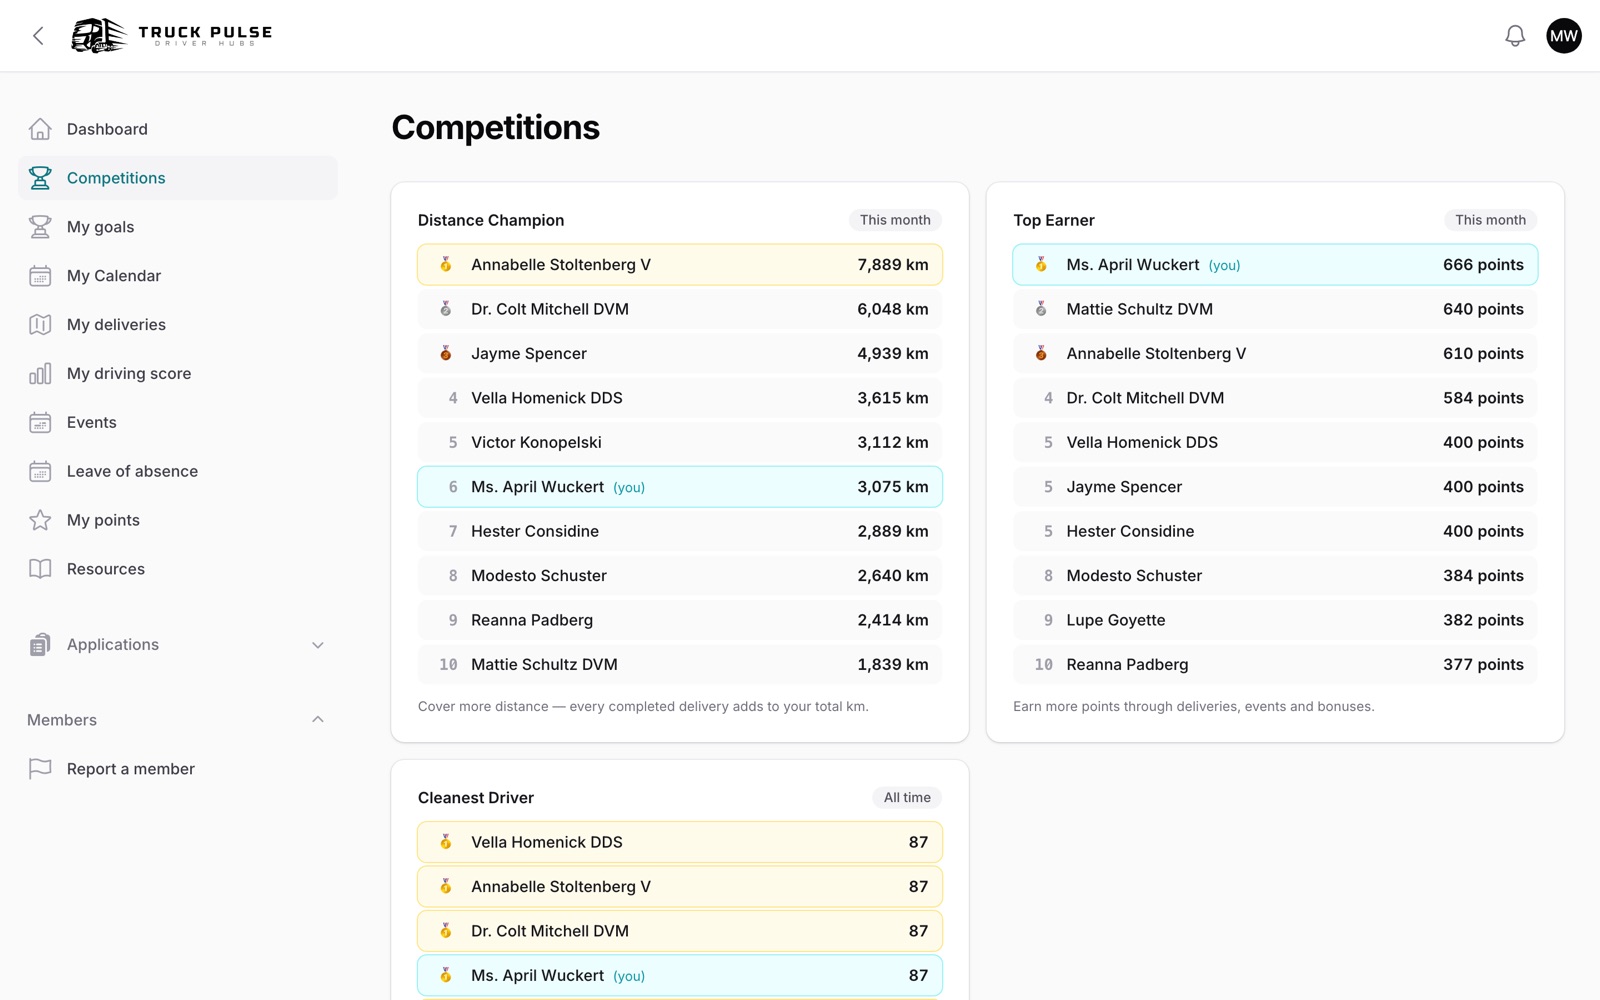1600x1000 pixels.
Task: Click bronze medal beside Annabelle in Top Earner
Action: [1041, 353]
